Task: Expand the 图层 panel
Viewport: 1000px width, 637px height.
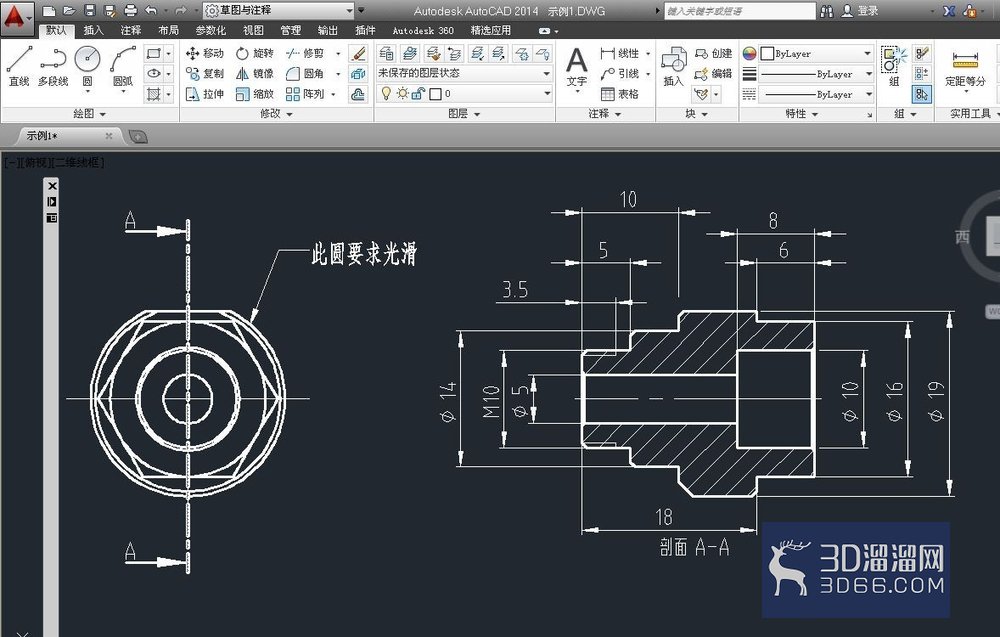Action: (x=464, y=113)
